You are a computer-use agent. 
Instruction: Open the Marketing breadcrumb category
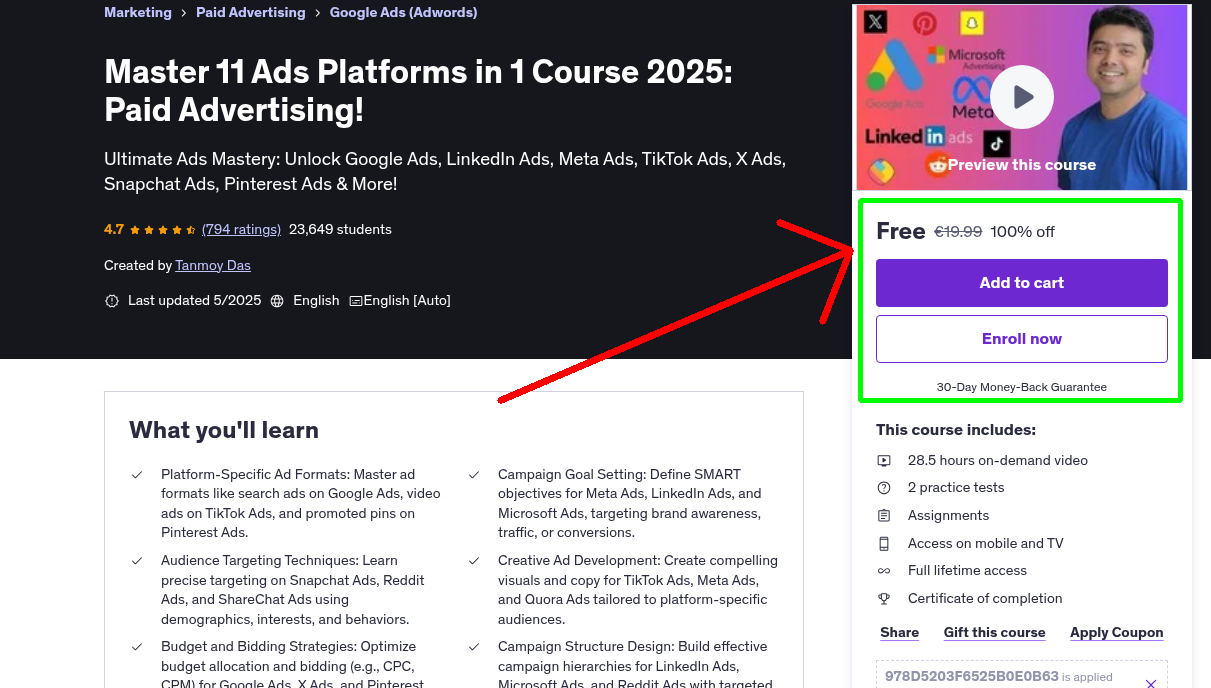(138, 13)
